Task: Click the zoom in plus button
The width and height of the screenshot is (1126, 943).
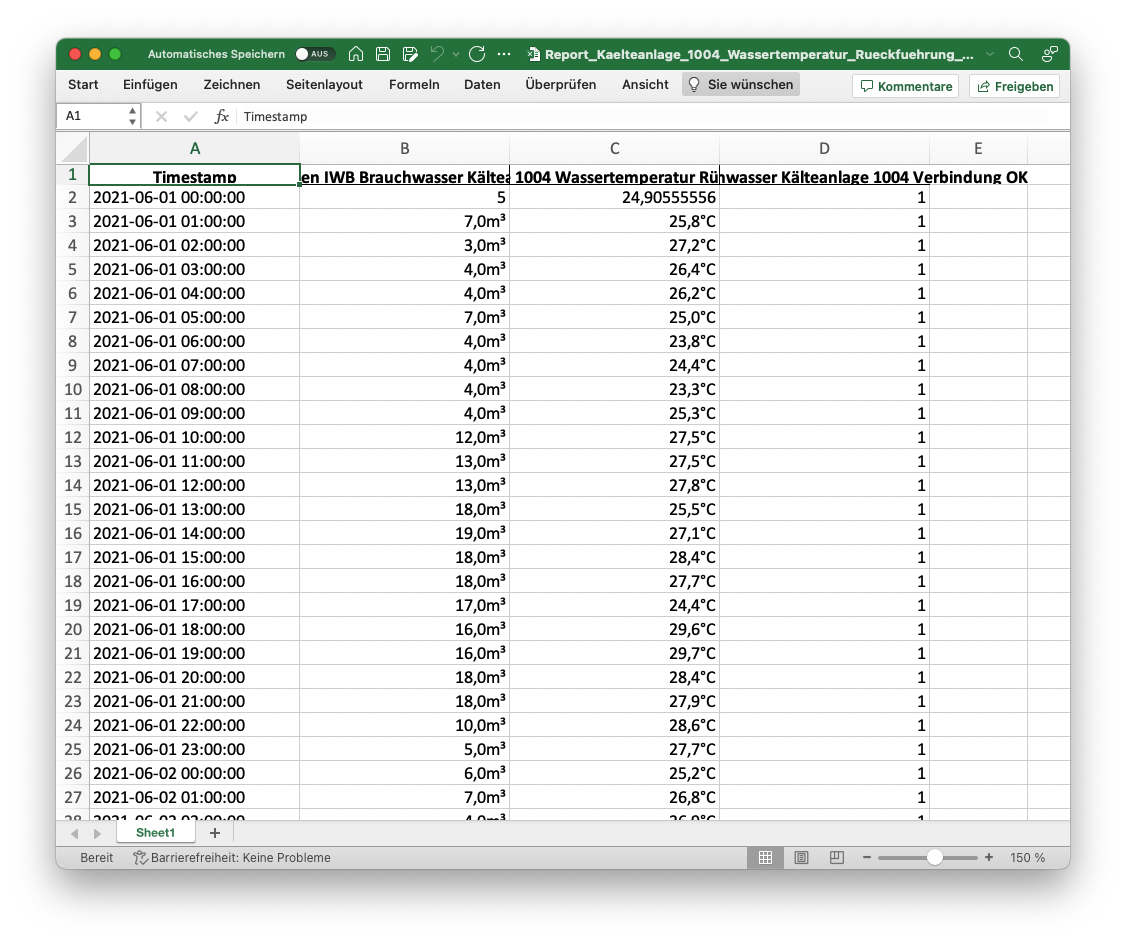Action: 989,858
